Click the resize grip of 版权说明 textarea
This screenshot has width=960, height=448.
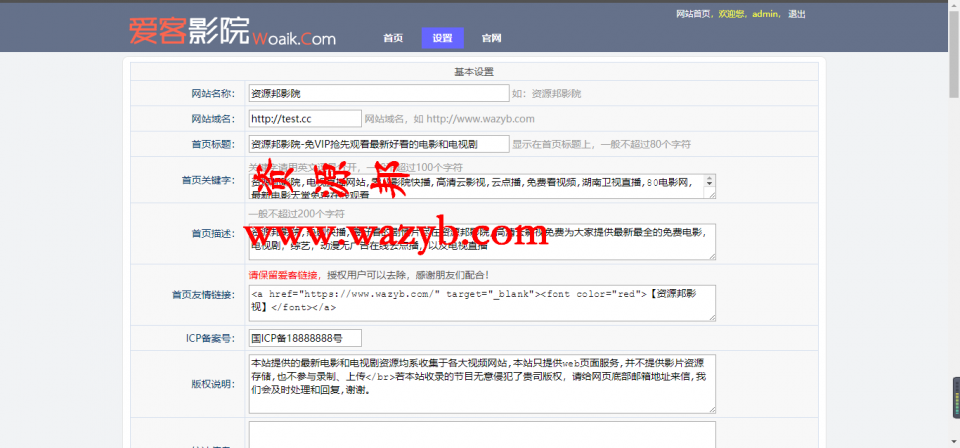[x=712, y=410]
